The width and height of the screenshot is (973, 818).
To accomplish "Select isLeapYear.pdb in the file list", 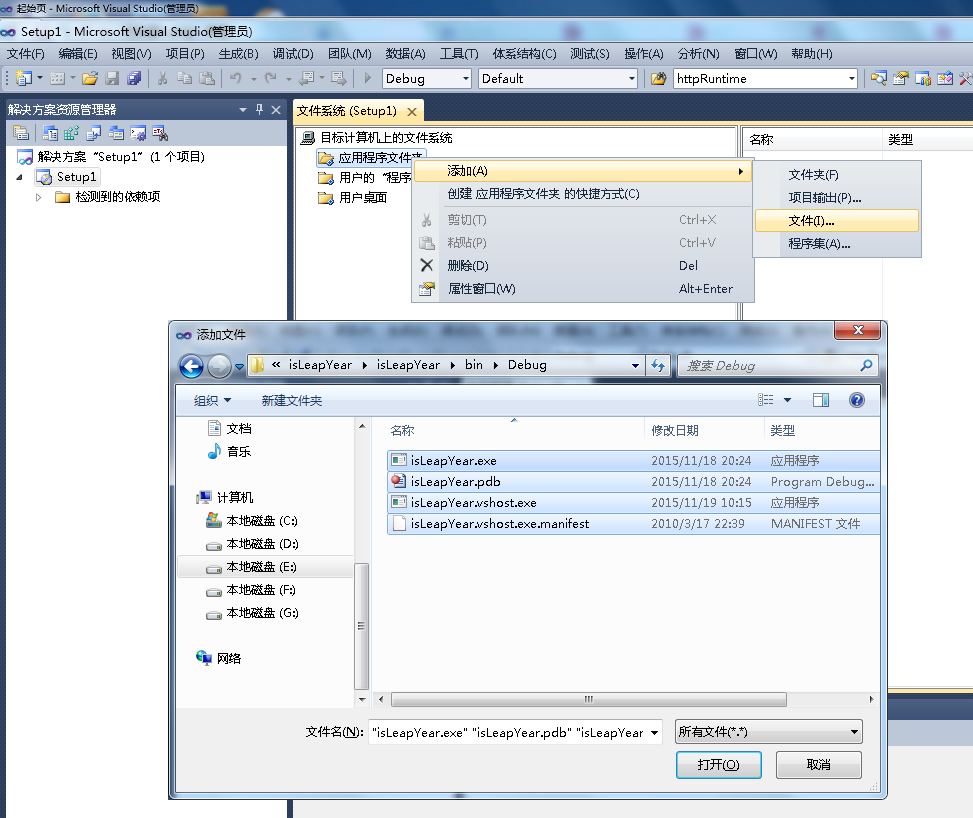I will click(634, 482).
